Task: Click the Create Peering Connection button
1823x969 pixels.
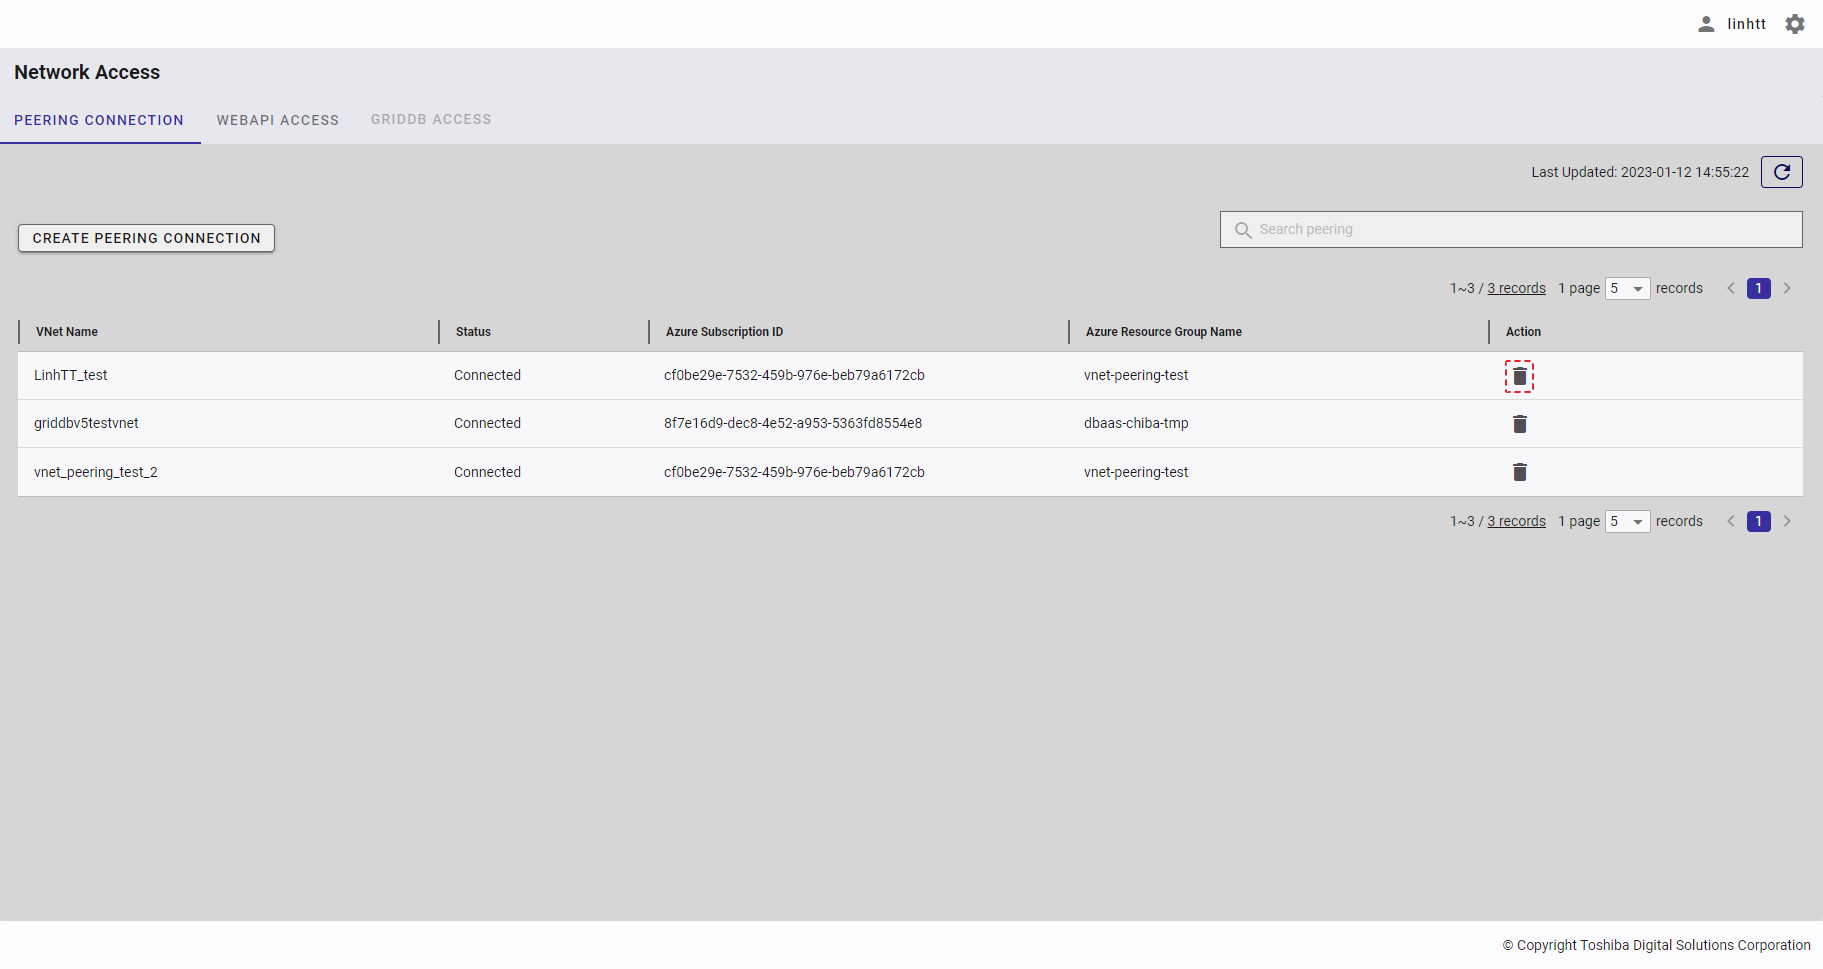Action: (x=146, y=238)
